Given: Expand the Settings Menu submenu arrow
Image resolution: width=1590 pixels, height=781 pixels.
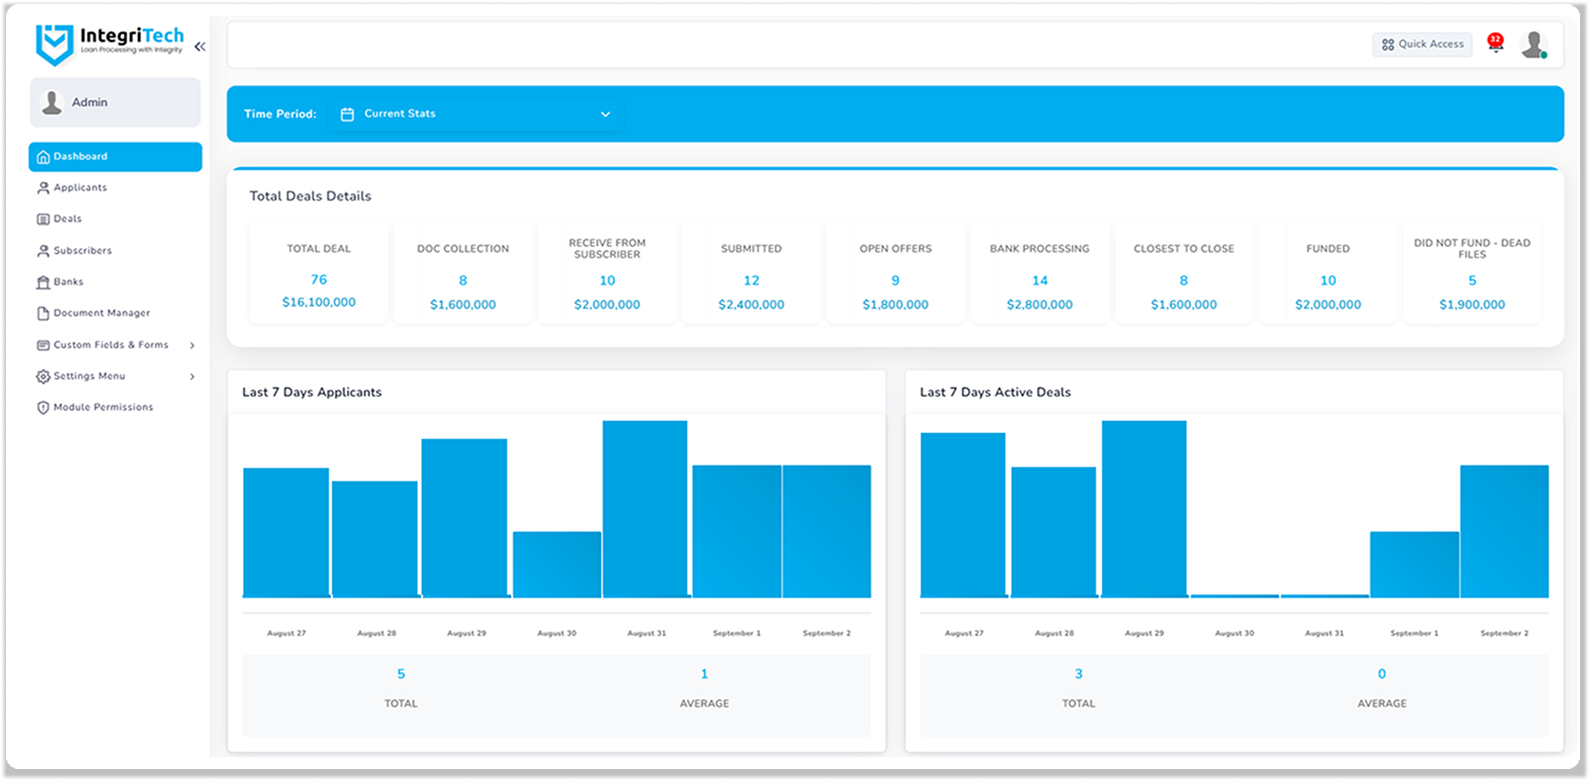Looking at the screenshot, I should coord(192,377).
